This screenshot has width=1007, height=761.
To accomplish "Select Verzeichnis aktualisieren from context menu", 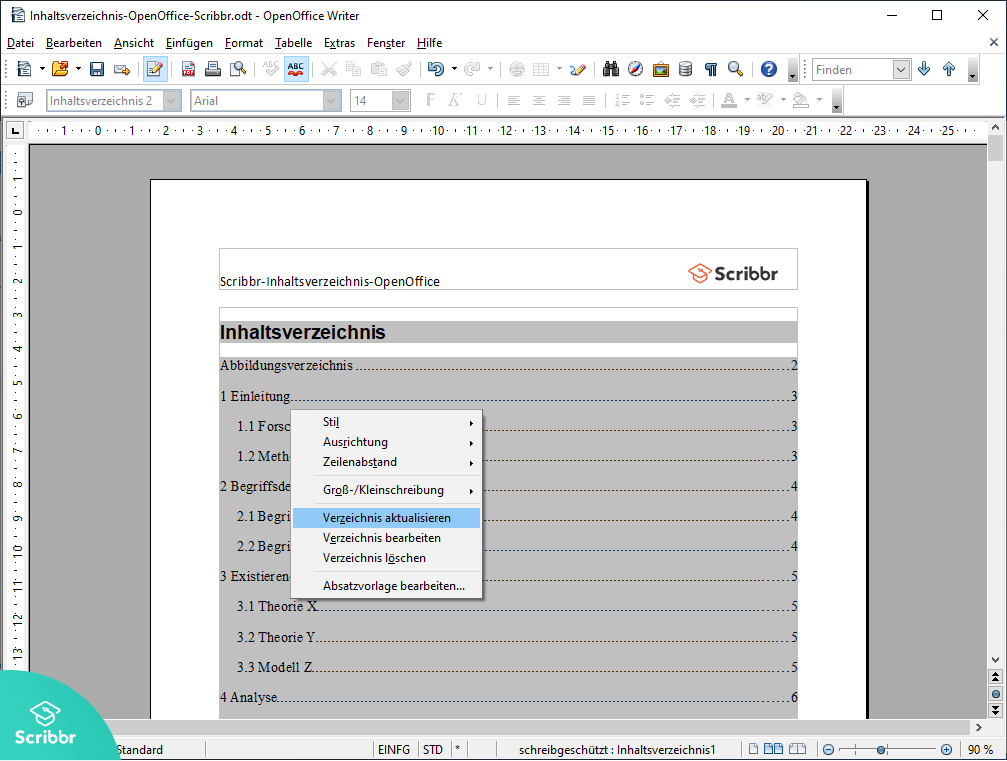I will click(x=386, y=518).
